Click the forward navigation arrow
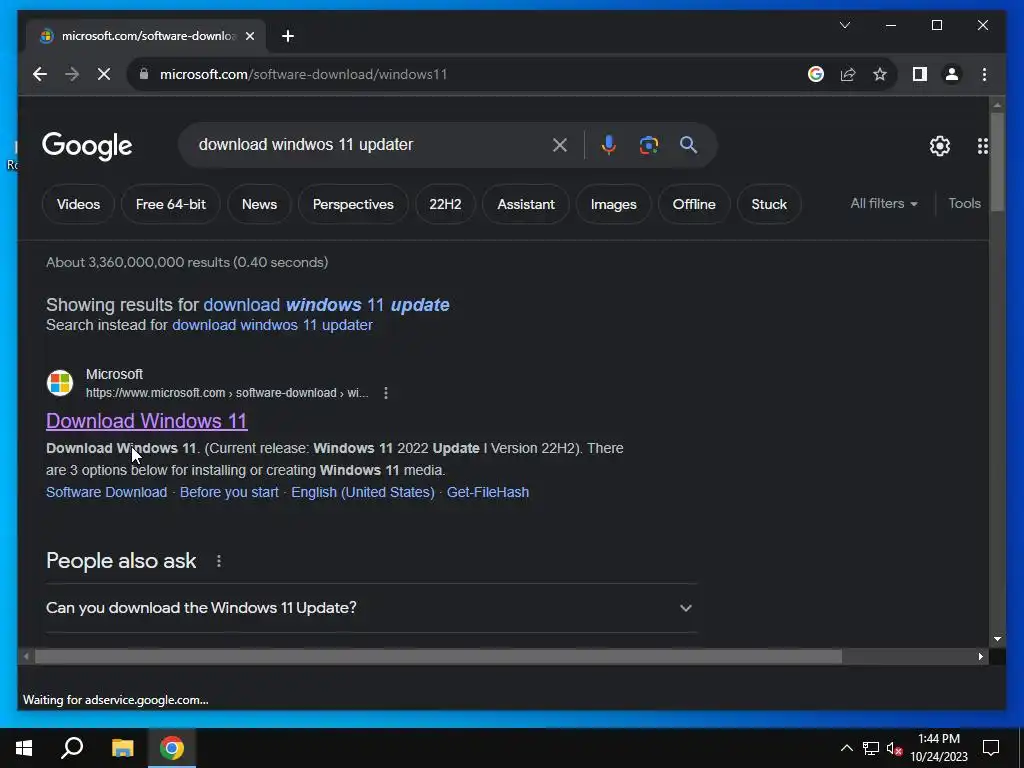The image size is (1024, 768). (72, 74)
